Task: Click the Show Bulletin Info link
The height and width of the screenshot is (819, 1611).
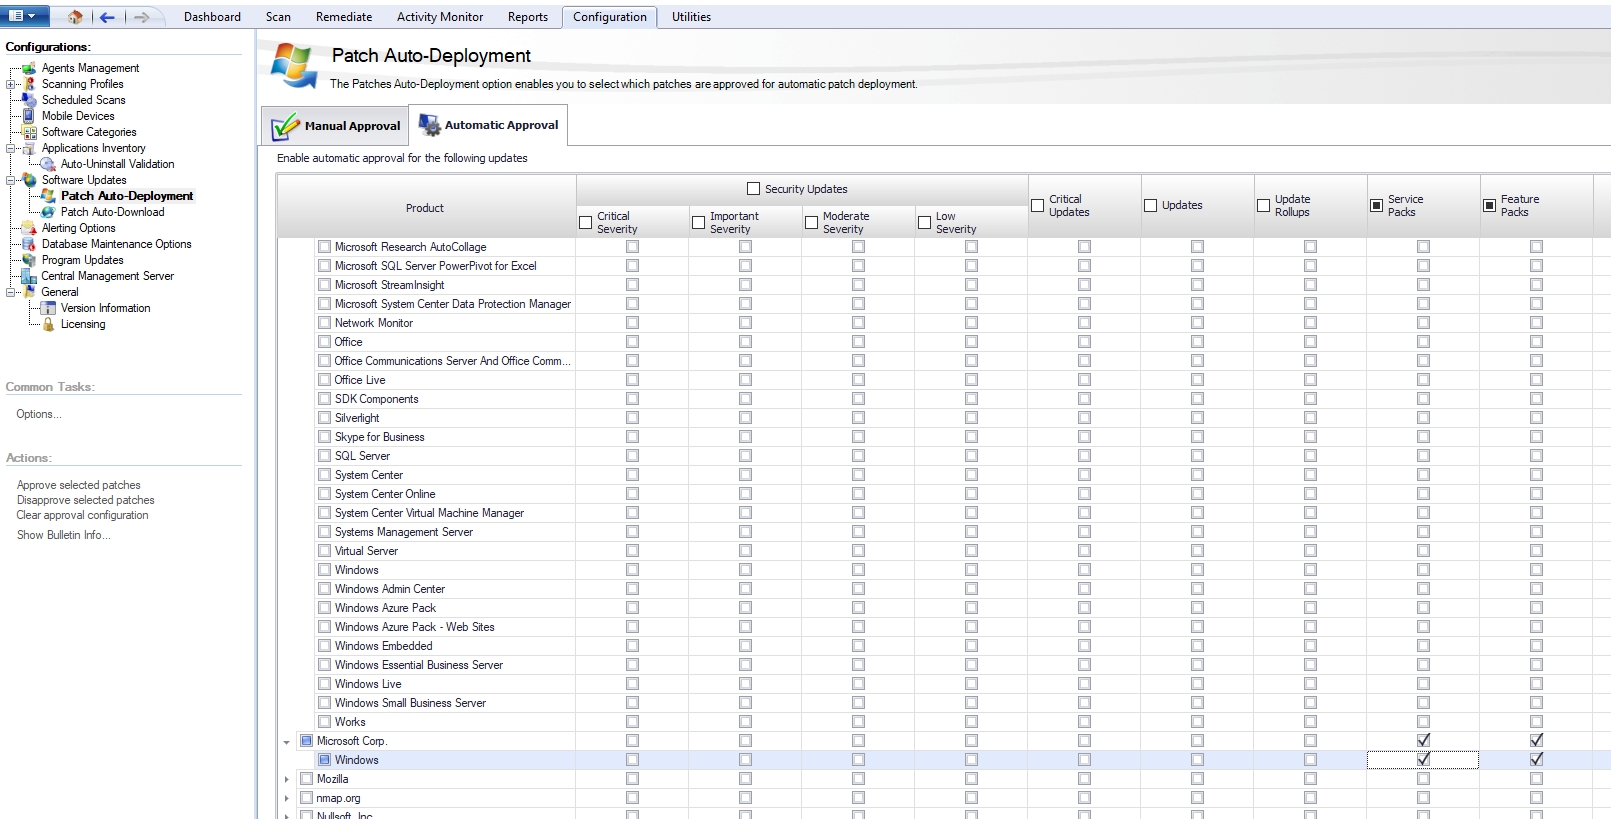Action: (x=63, y=535)
